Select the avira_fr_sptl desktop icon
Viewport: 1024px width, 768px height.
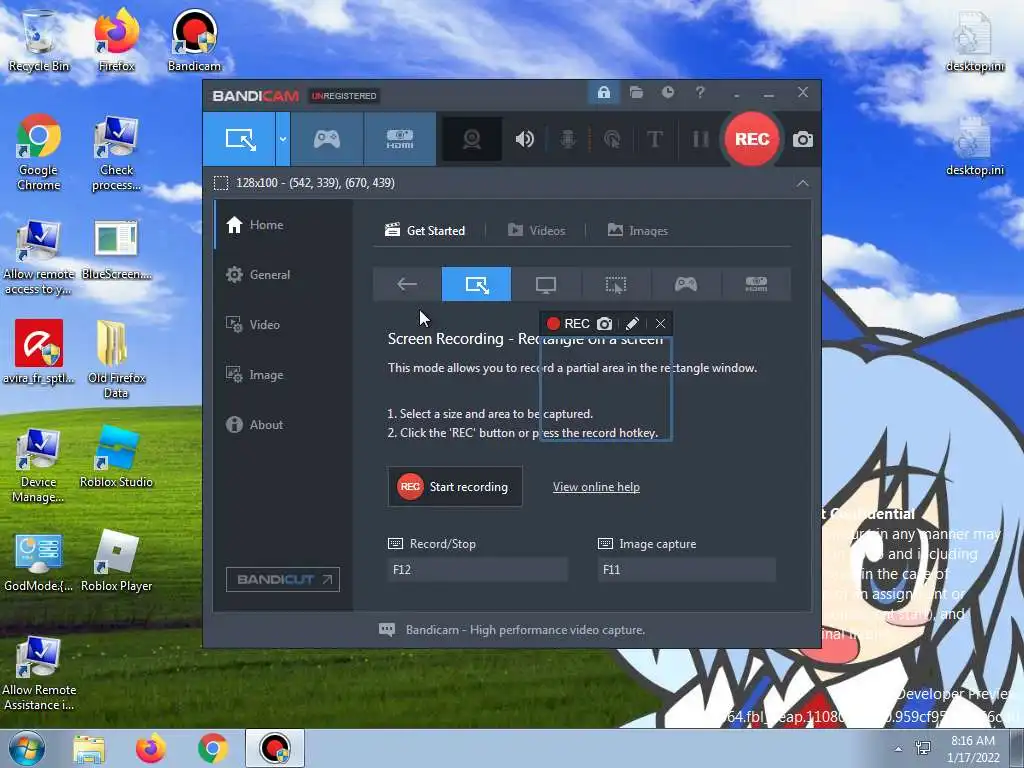click(39, 351)
